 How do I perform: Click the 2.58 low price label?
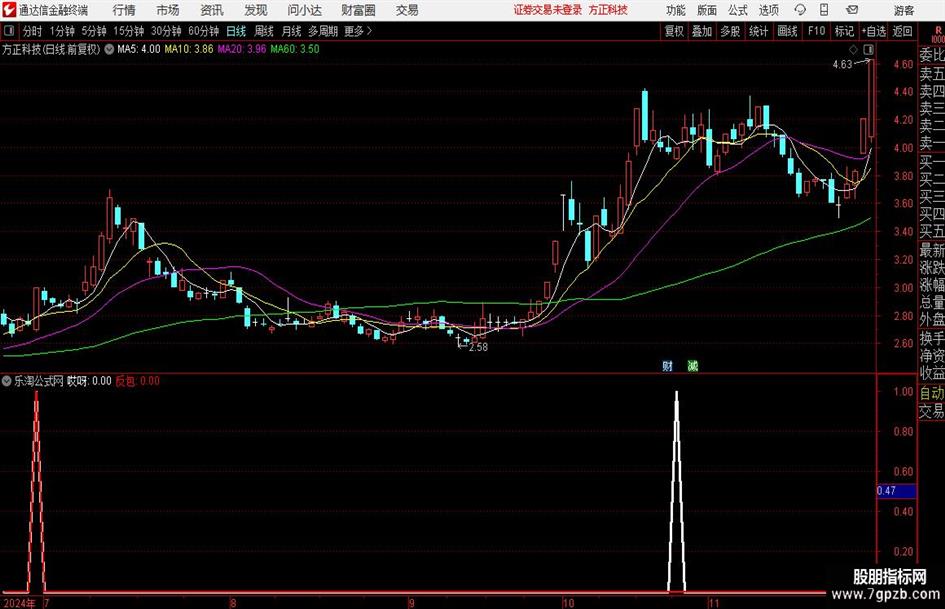point(478,347)
